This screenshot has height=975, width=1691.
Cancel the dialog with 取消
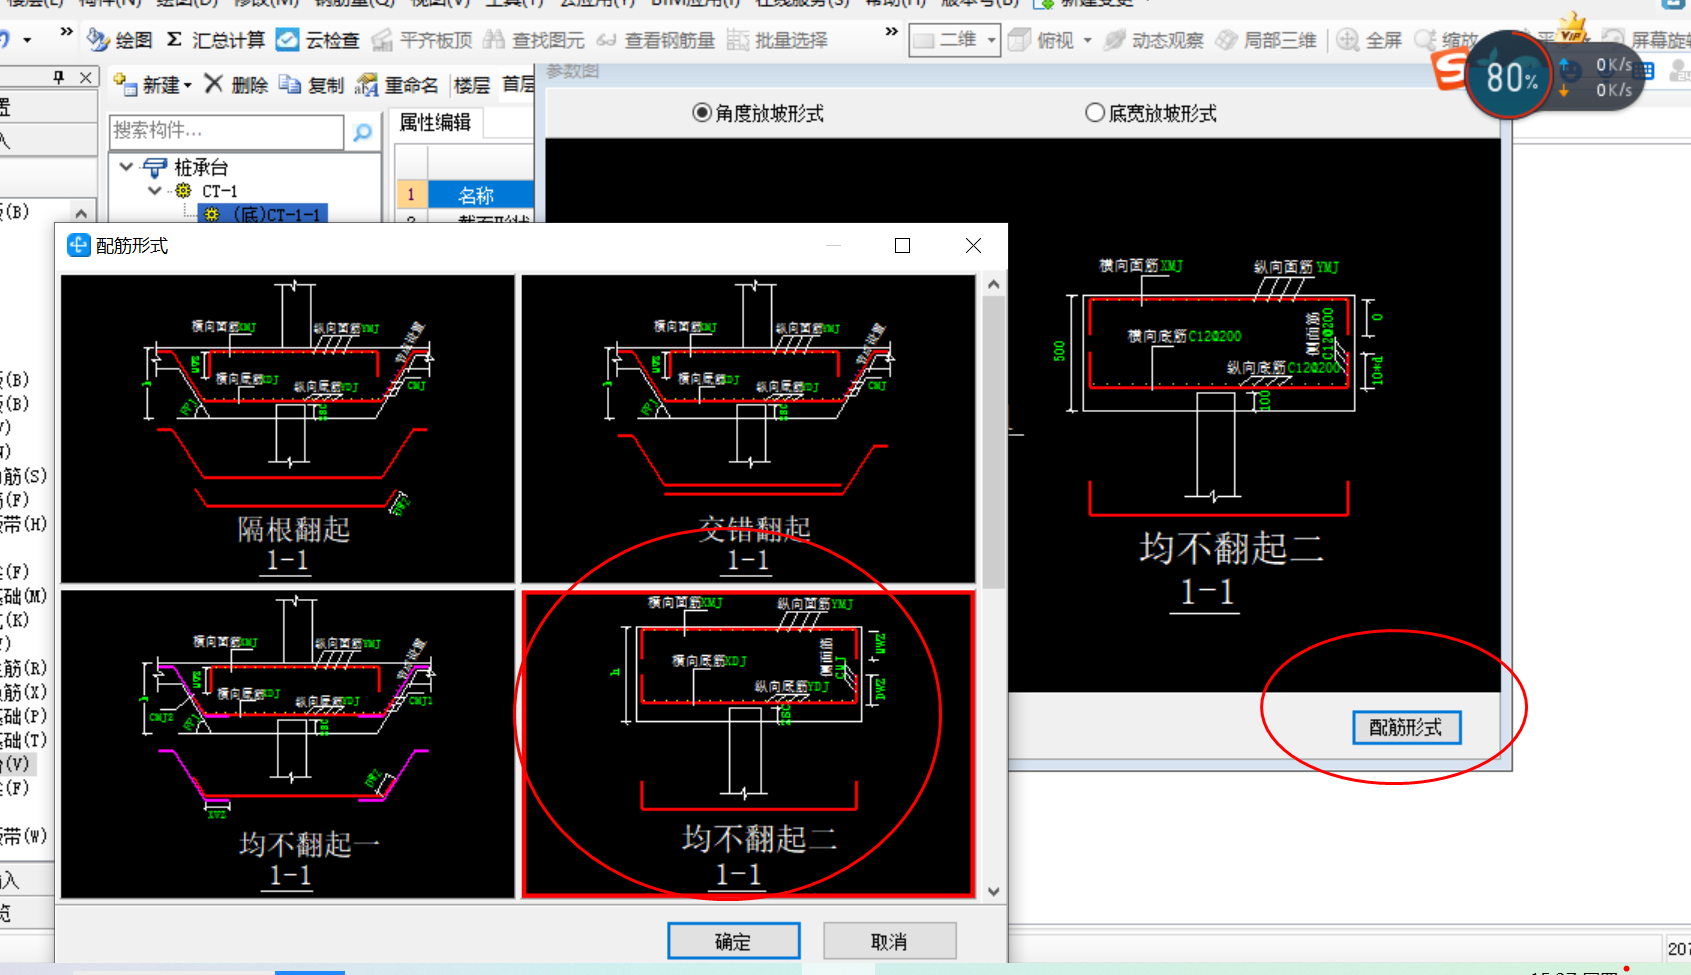point(889,941)
